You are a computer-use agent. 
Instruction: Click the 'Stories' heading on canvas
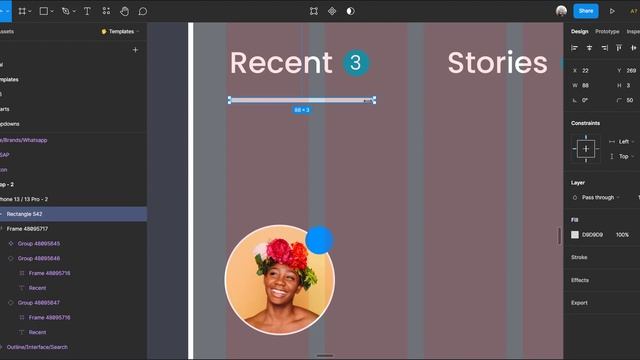point(497,63)
